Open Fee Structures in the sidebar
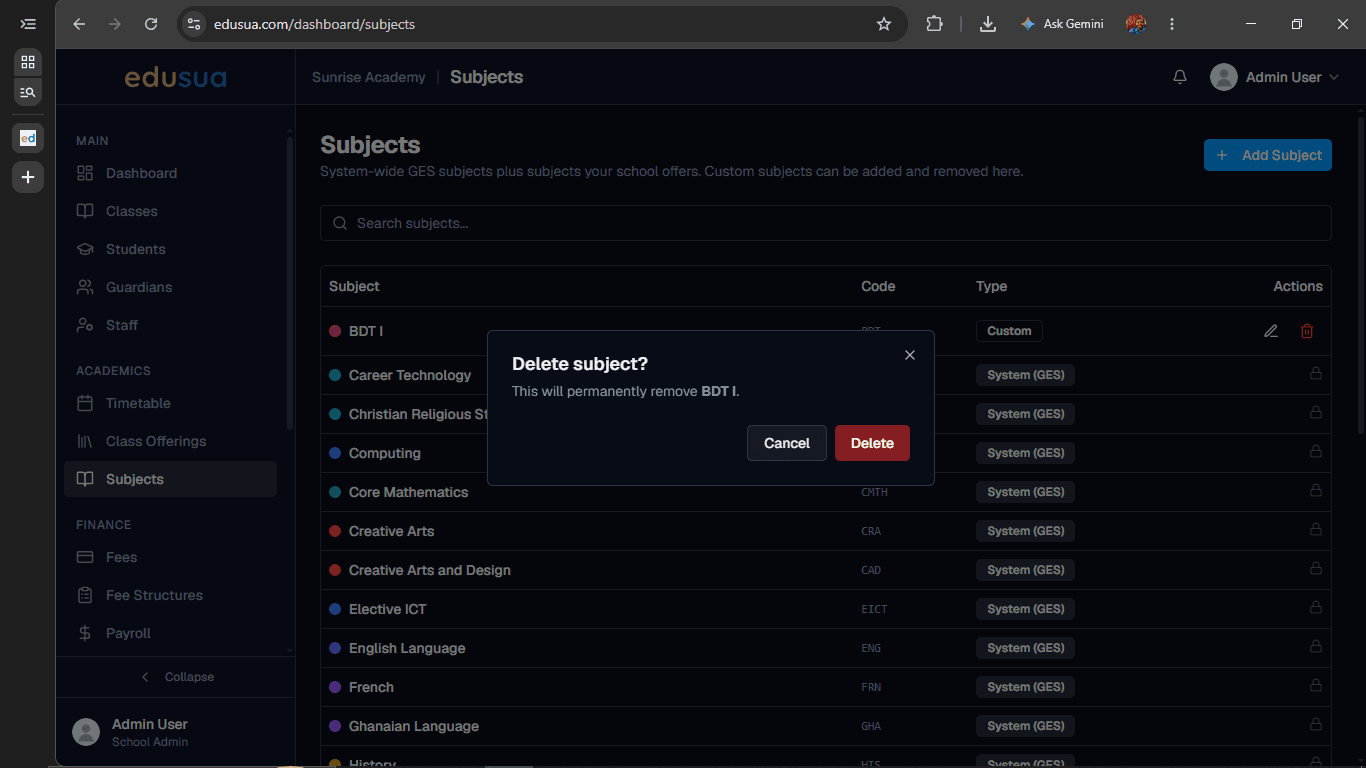The height and width of the screenshot is (768, 1366). pyautogui.click(x=170, y=595)
